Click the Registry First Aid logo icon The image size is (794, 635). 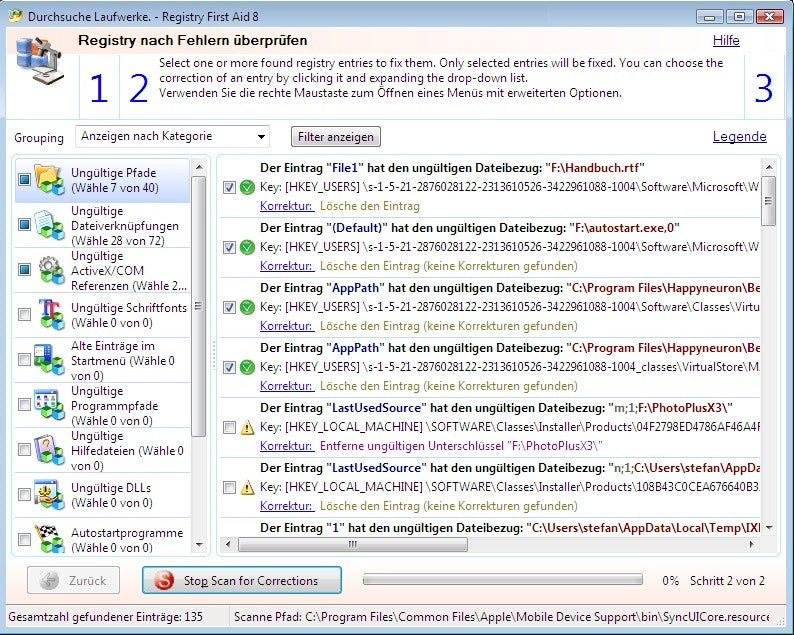tap(41, 60)
